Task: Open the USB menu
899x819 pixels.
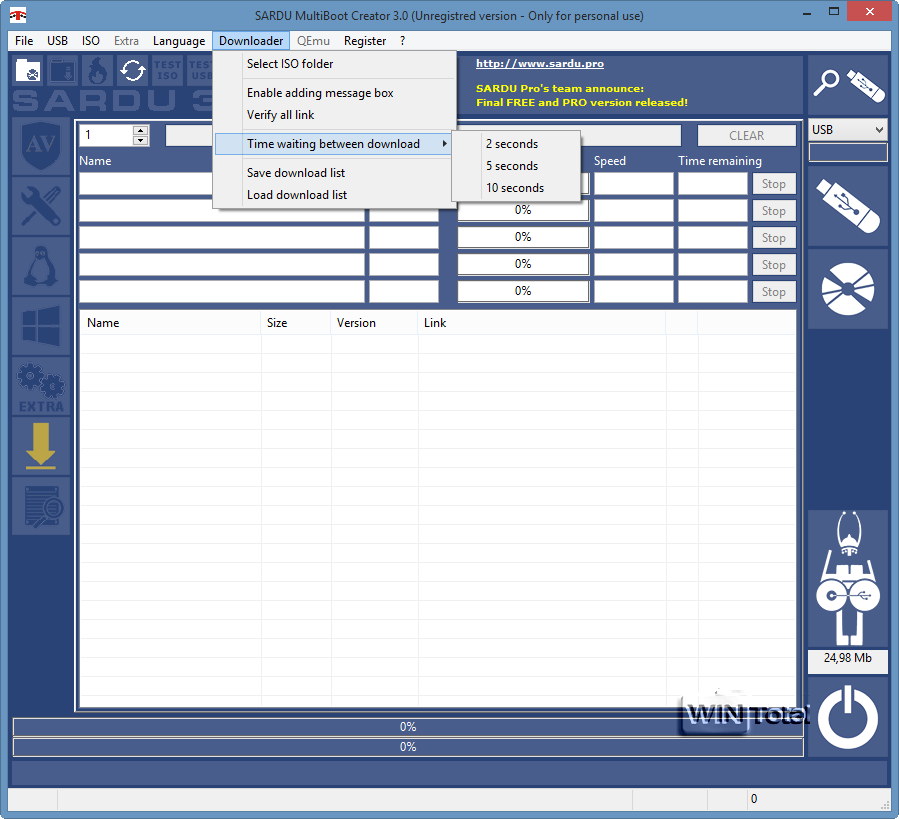Action: pyautogui.click(x=57, y=41)
